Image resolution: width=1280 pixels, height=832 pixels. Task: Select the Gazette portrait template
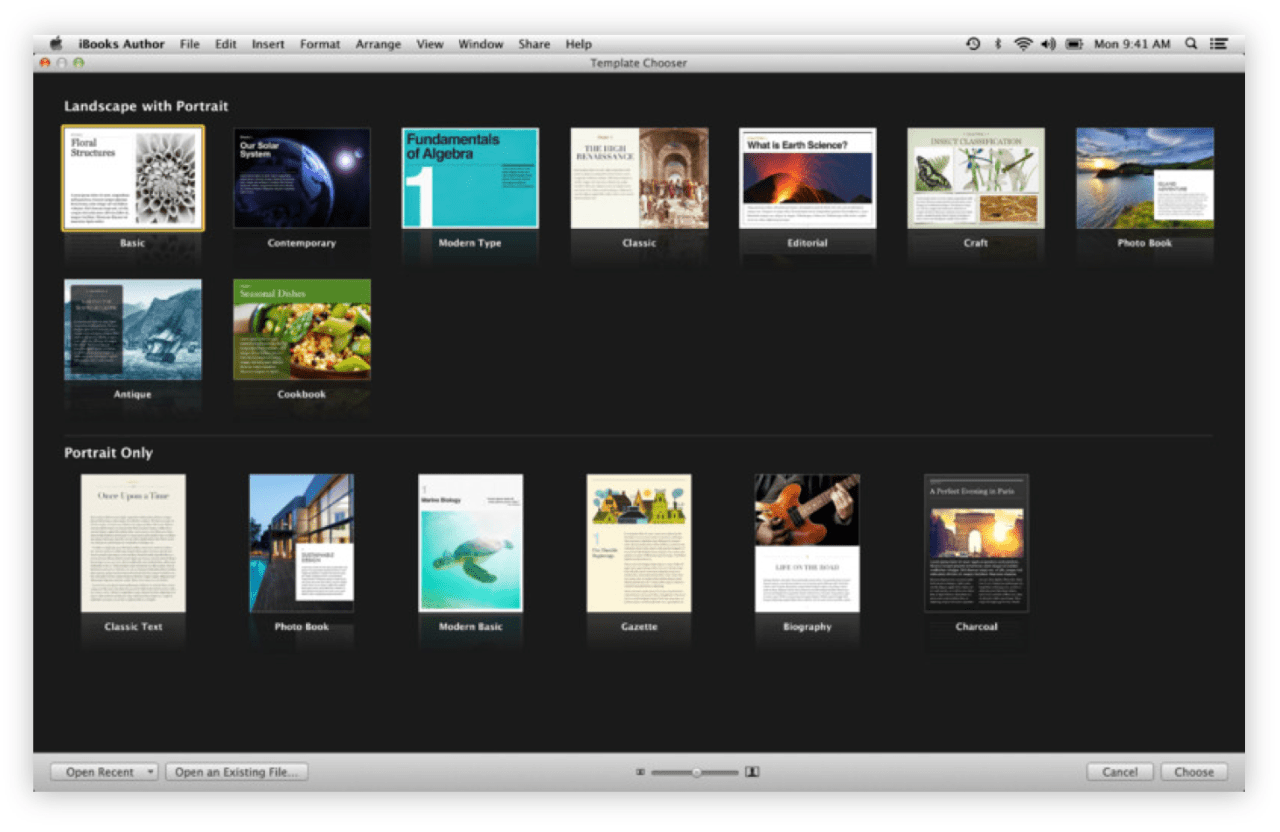tap(639, 544)
